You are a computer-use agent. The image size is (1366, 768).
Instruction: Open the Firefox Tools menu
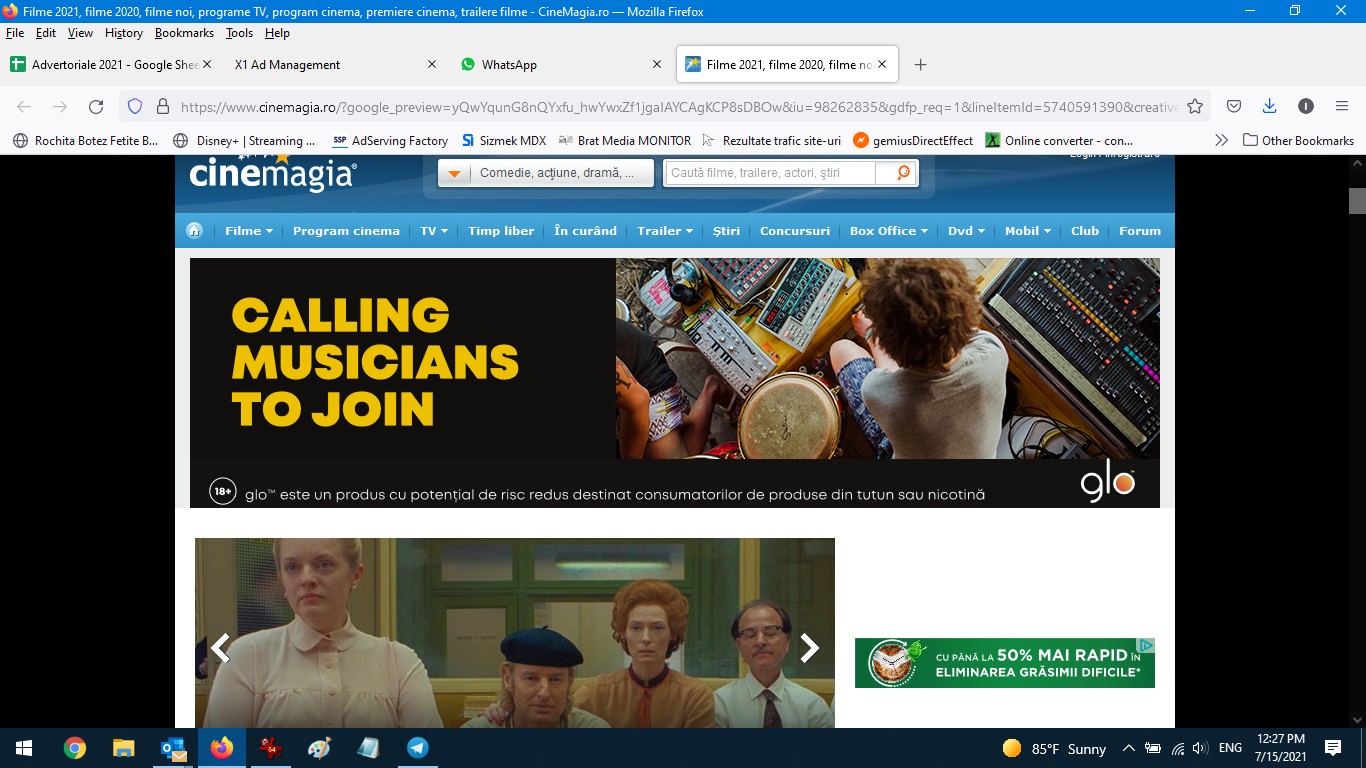pyautogui.click(x=239, y=33)
